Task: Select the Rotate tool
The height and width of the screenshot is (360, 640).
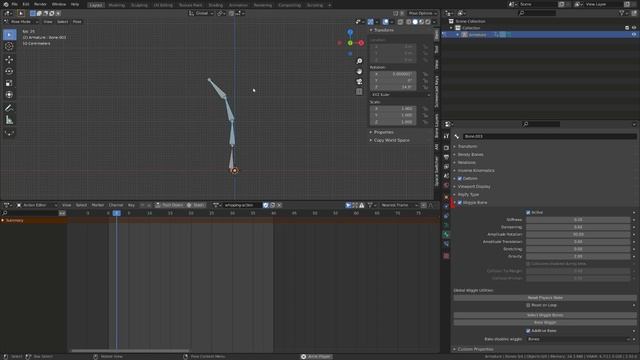Action: [9, 71]
